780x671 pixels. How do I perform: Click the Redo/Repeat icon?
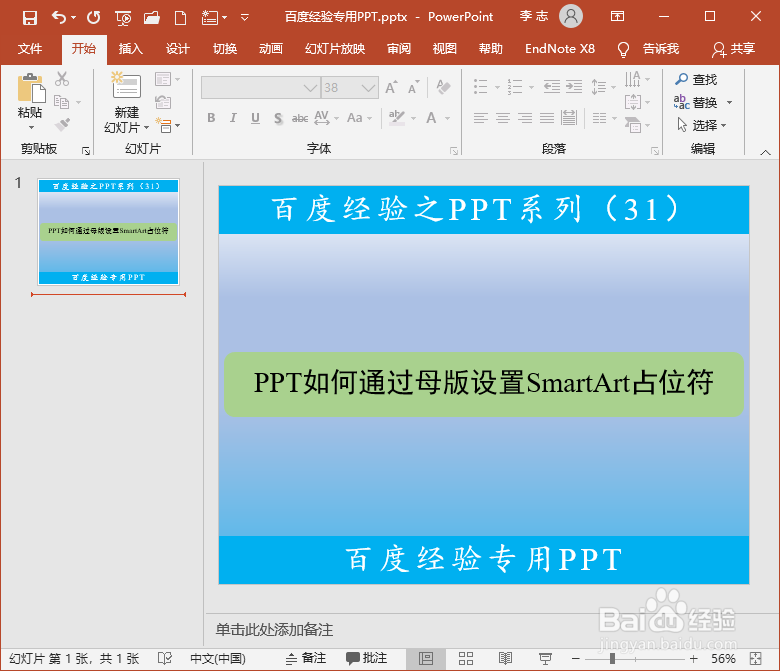pyautogui.click(x=94, y=18)
